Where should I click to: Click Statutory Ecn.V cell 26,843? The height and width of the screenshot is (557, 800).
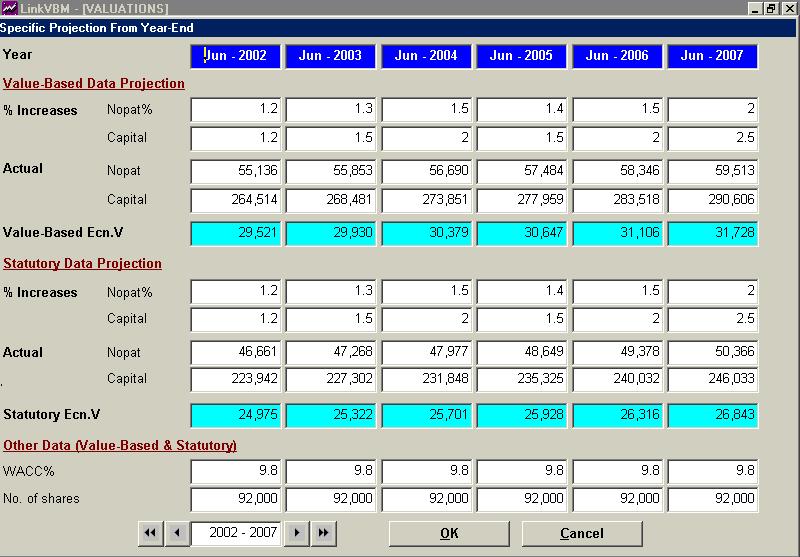[712, 415]
